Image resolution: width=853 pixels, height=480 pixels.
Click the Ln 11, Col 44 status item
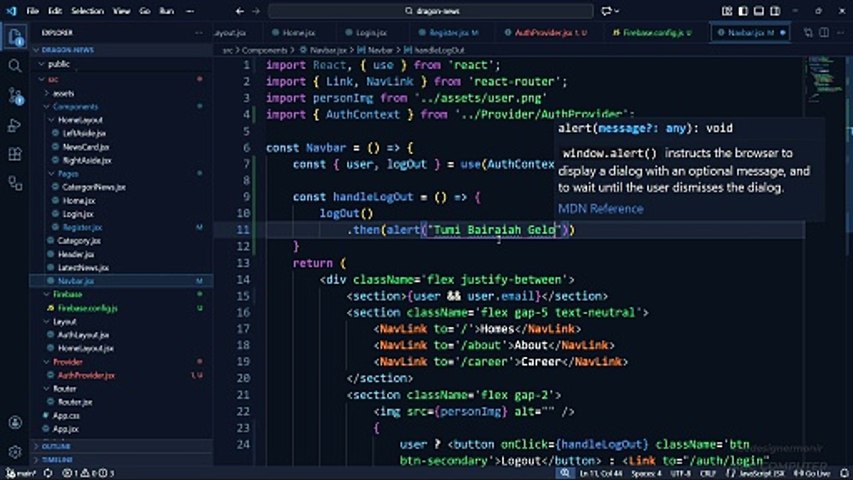pos(601,473)
